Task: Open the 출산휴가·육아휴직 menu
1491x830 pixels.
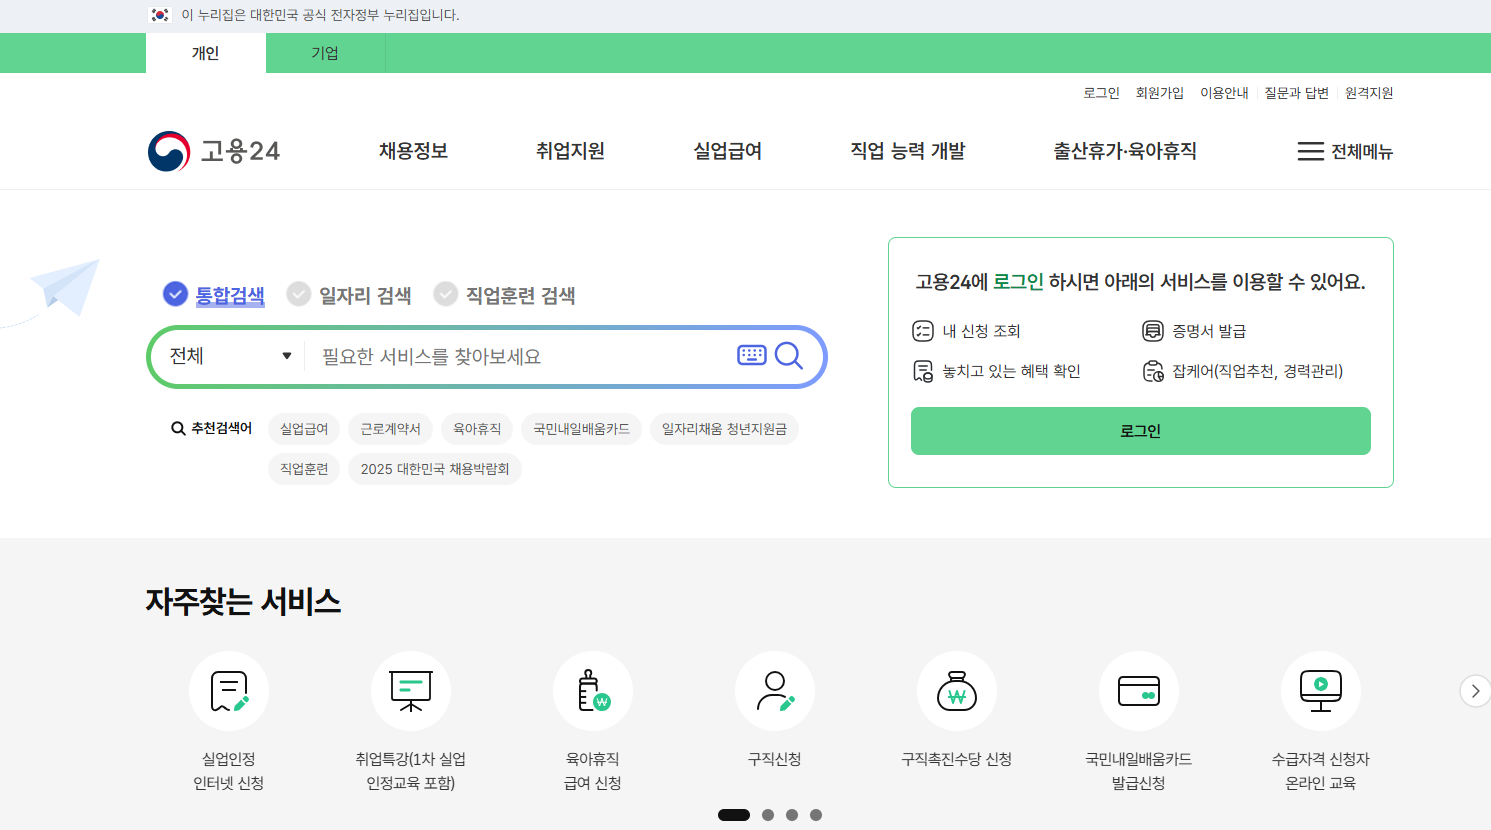Action: tap(1125, 151)
